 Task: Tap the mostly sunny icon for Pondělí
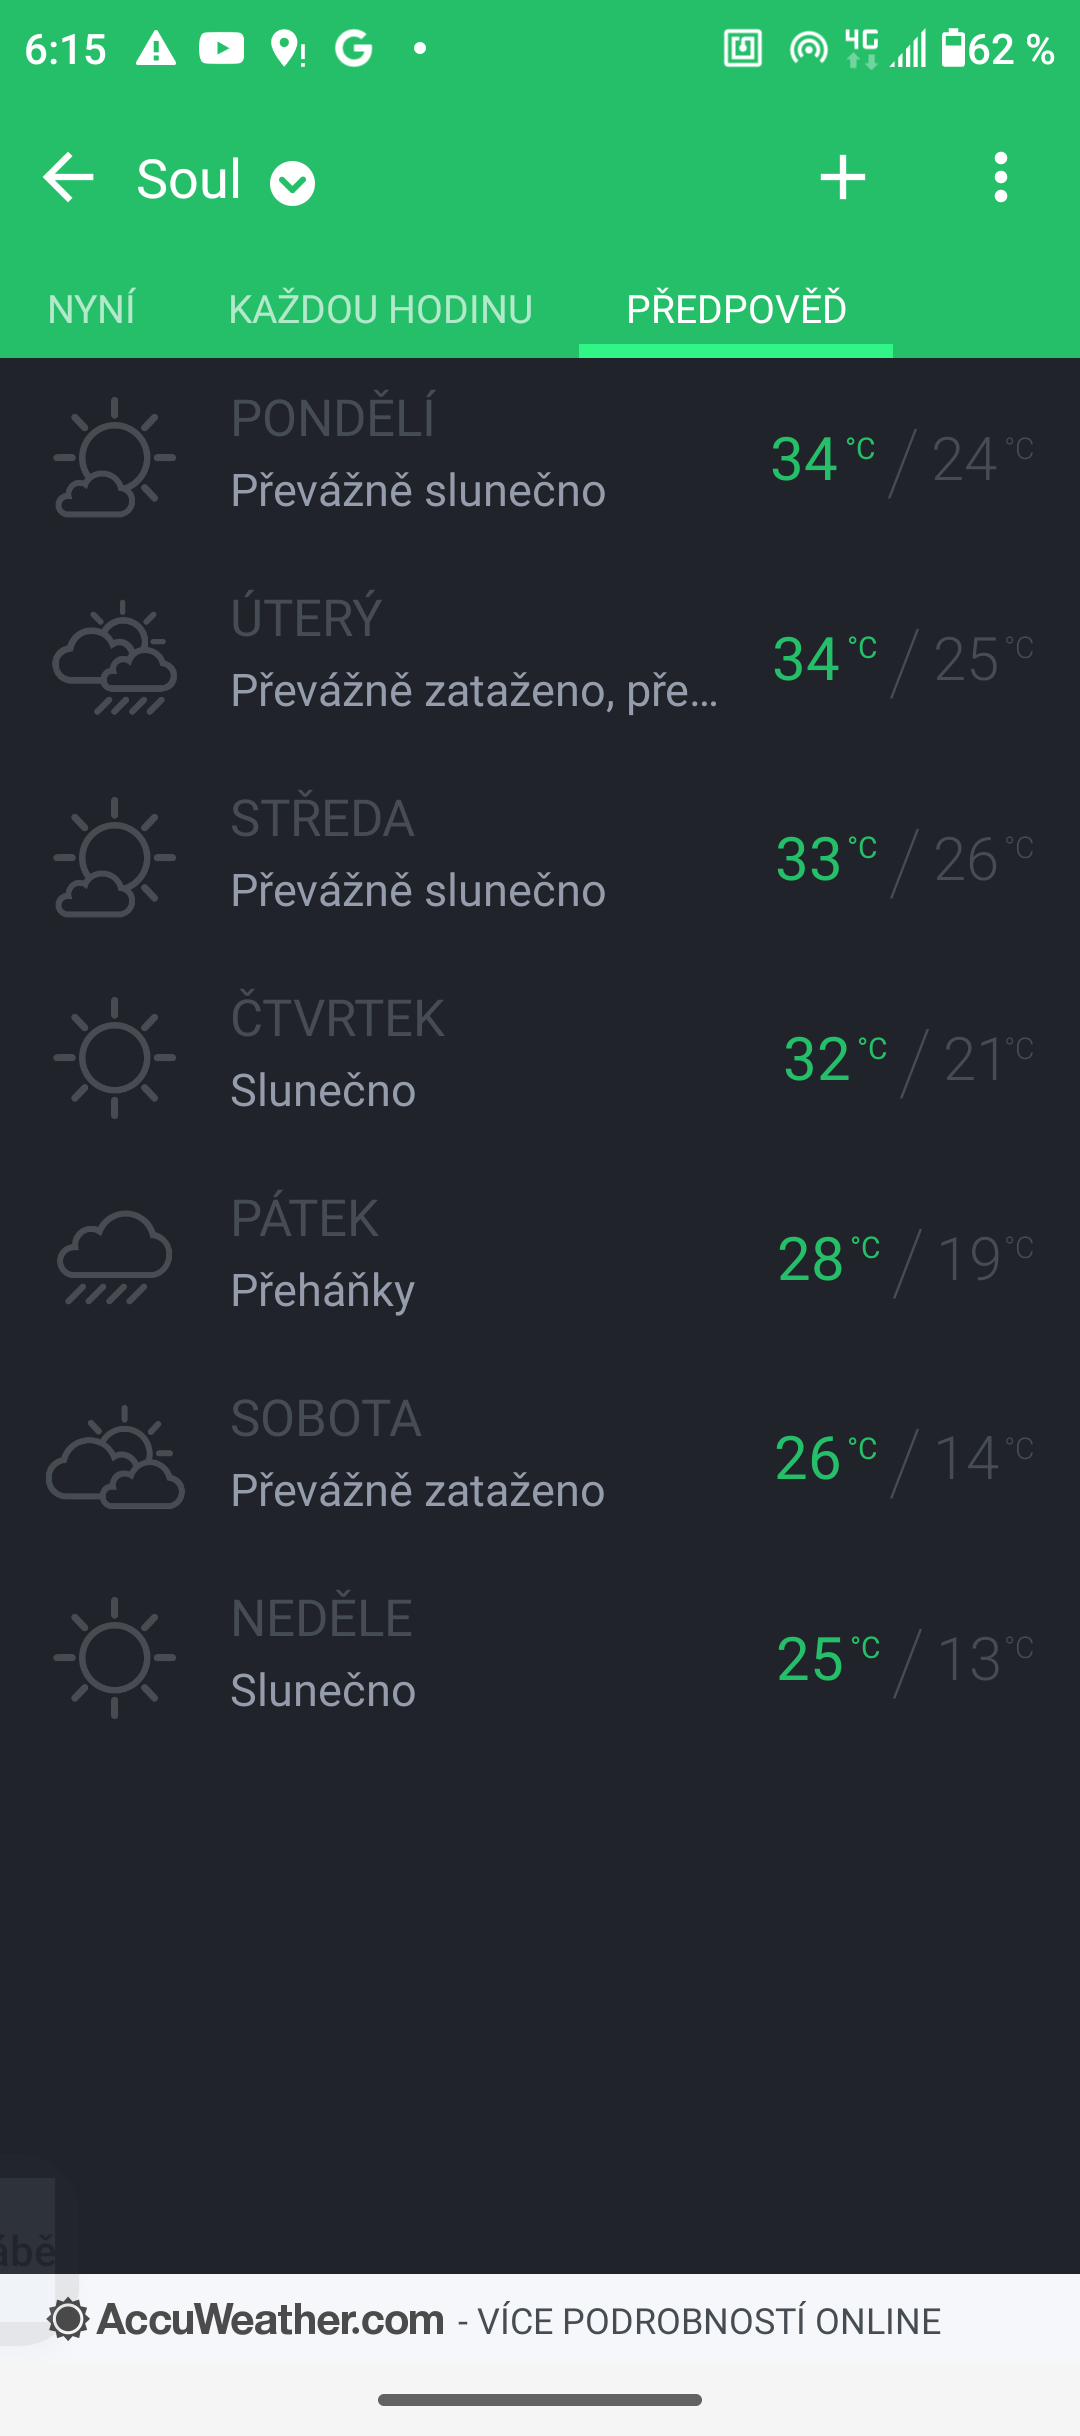[x=114, y=458]
